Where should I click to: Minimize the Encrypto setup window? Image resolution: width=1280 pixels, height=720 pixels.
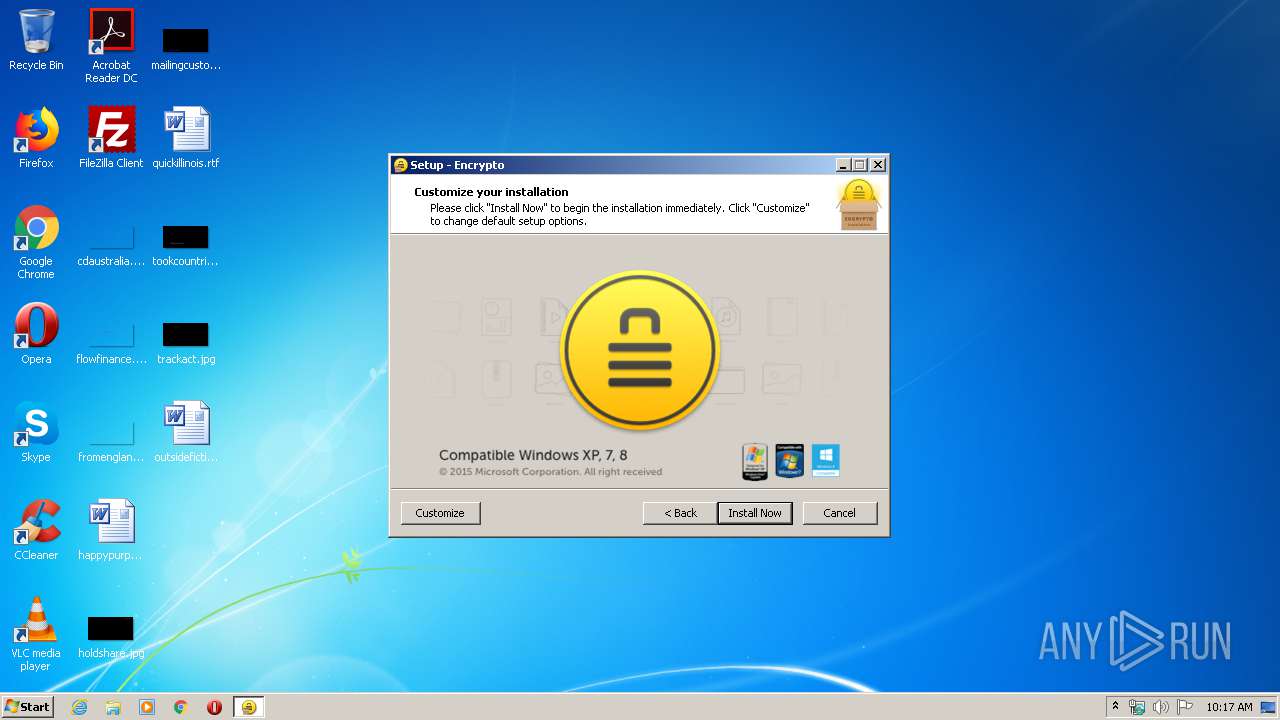pos(843,165)
